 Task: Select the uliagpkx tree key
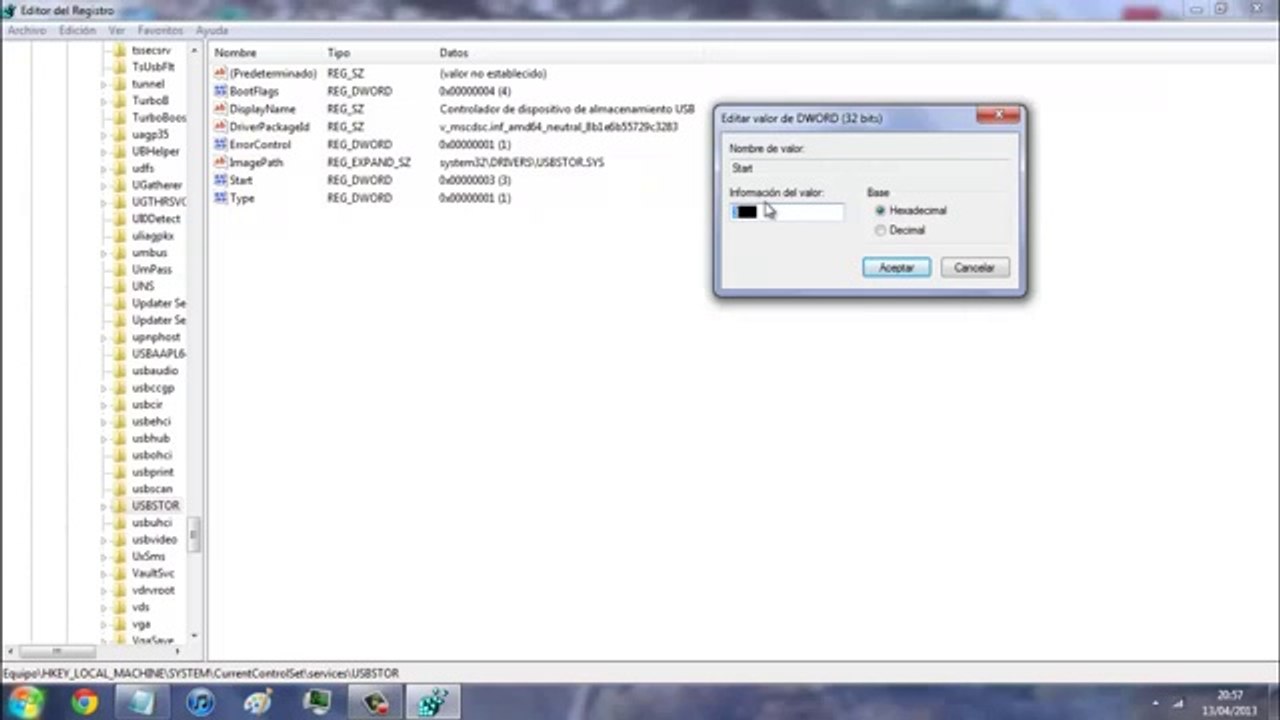click(153, 236)
